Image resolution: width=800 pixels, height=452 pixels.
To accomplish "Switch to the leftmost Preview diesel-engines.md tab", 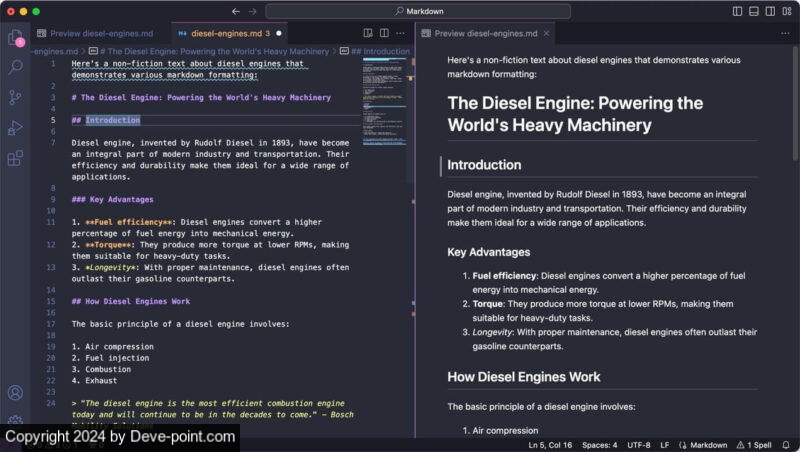I will 98,33.
